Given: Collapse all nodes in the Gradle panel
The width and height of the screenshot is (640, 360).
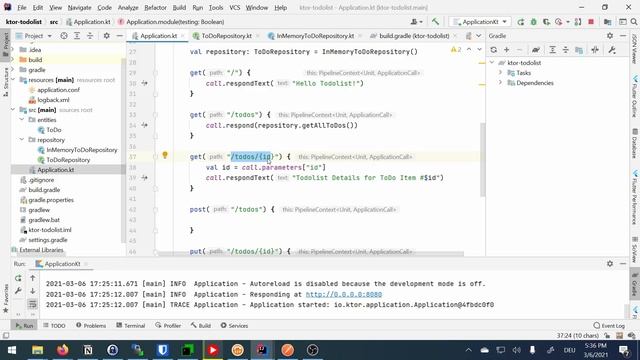Looking at the screenshot, I should click(x=565, y=50).
